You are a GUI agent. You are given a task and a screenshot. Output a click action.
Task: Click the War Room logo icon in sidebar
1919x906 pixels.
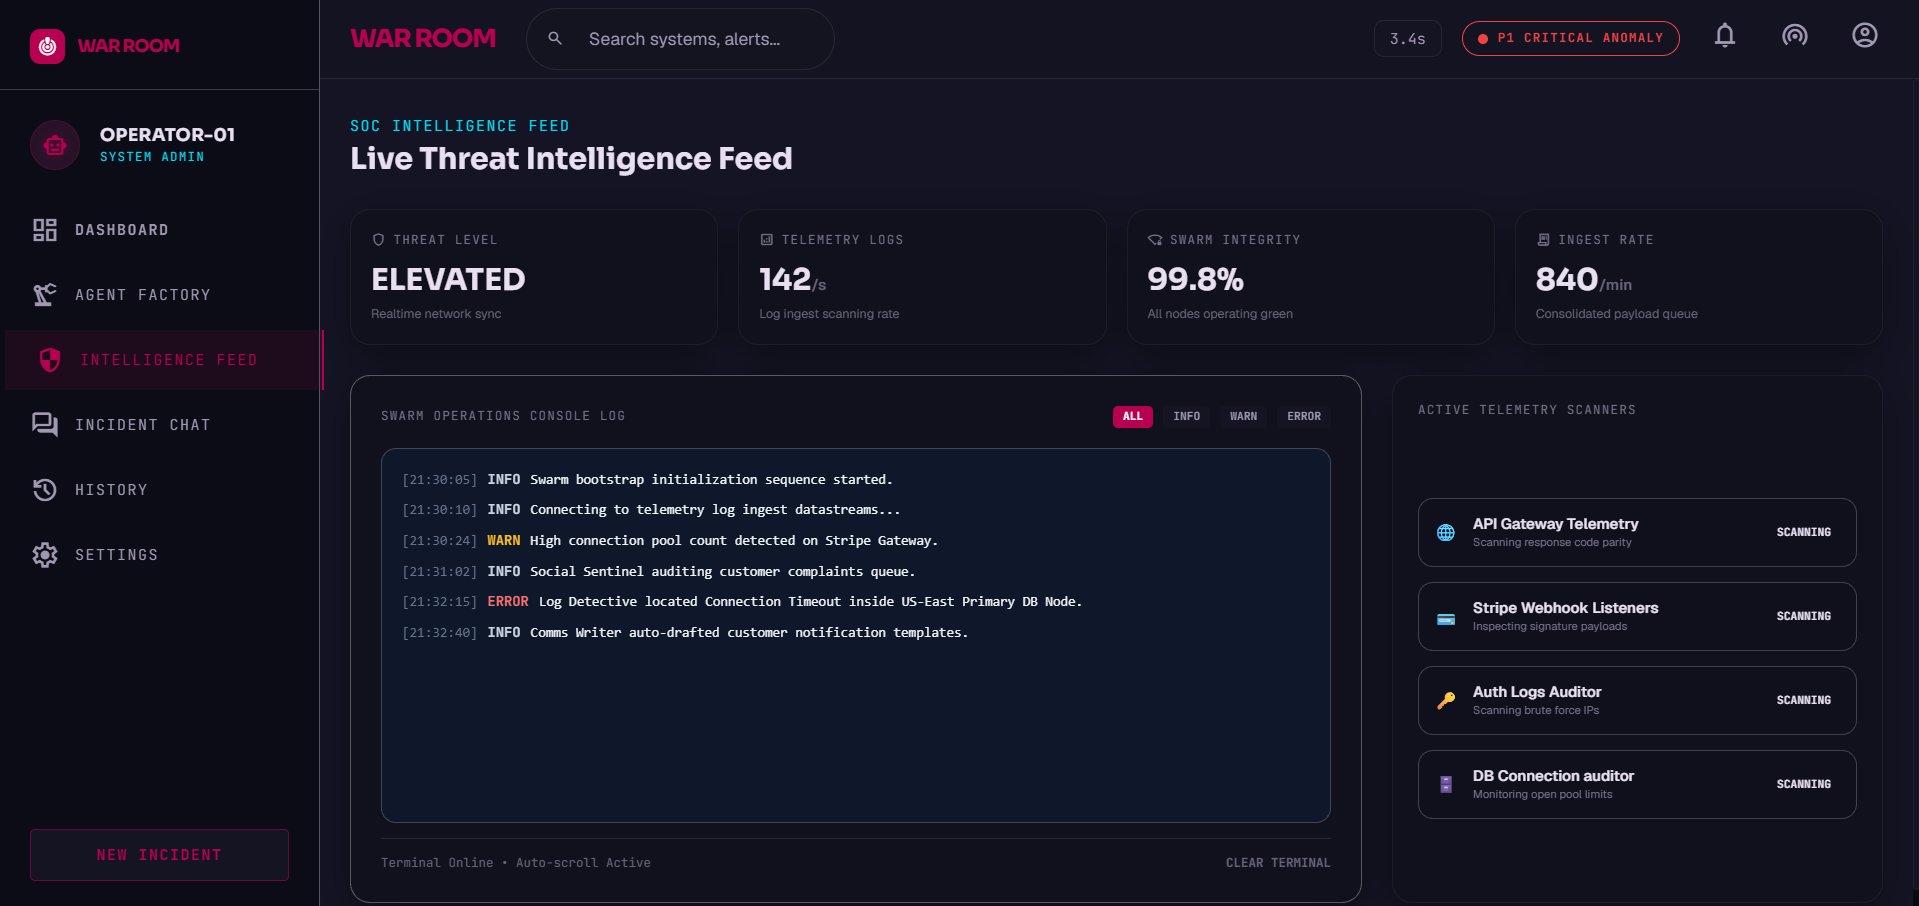coord(47,46)
